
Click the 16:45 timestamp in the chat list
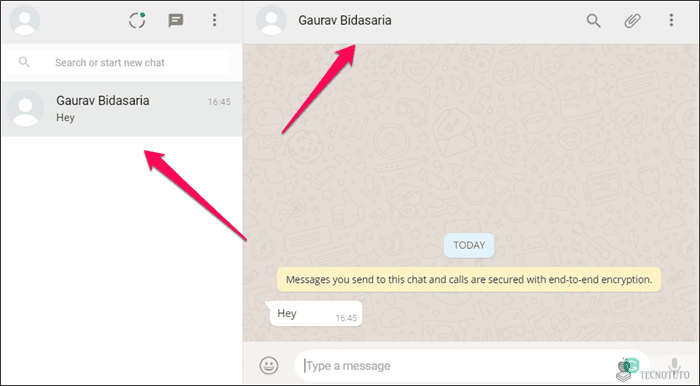[219, 102]
